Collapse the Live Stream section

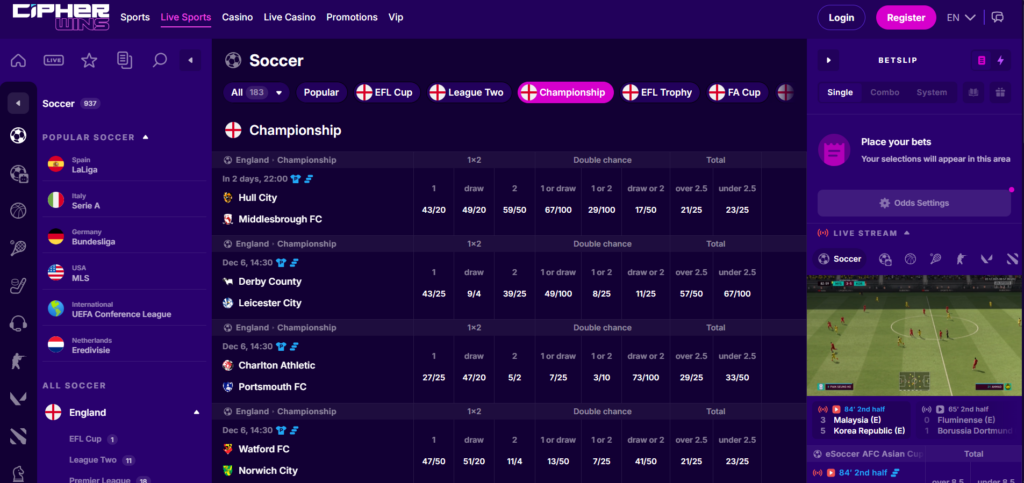coord(906,233)
